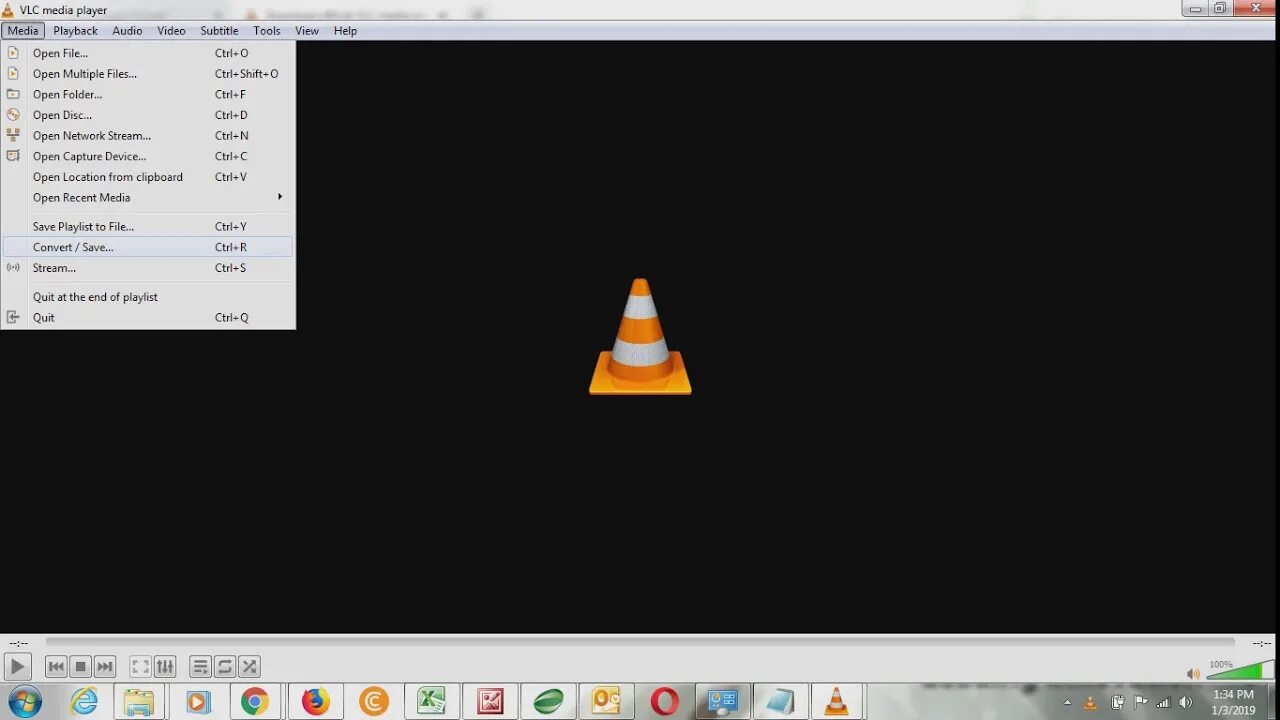Open green oval app on taskbar

point(548,702)
